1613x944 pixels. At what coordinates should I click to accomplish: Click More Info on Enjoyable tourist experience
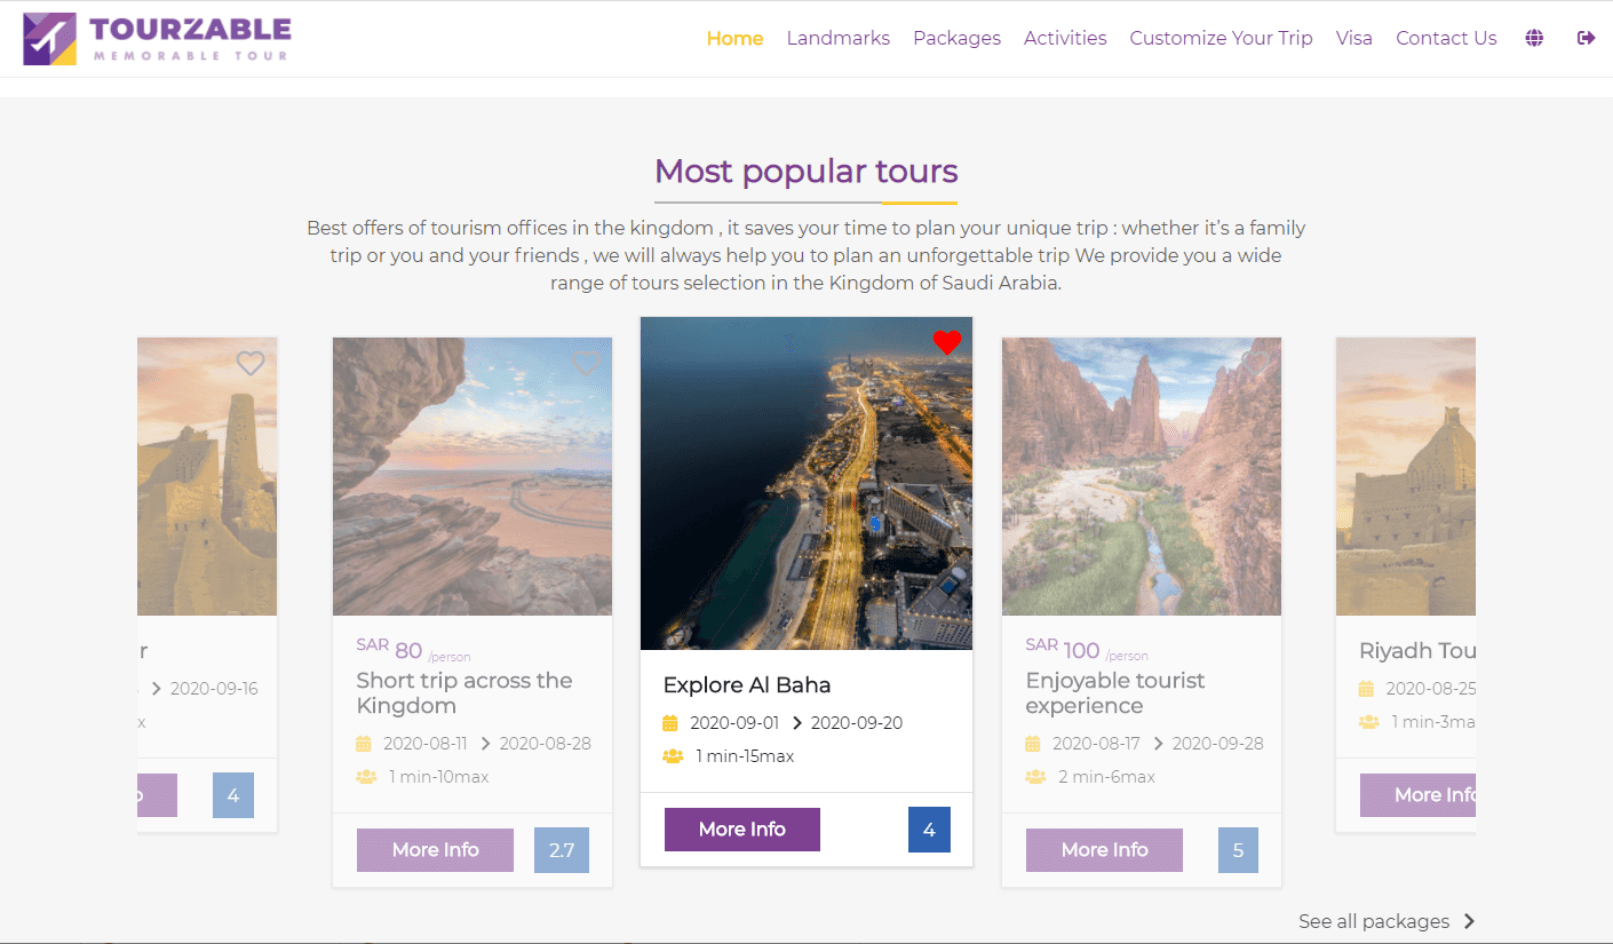click(1104, 850)
